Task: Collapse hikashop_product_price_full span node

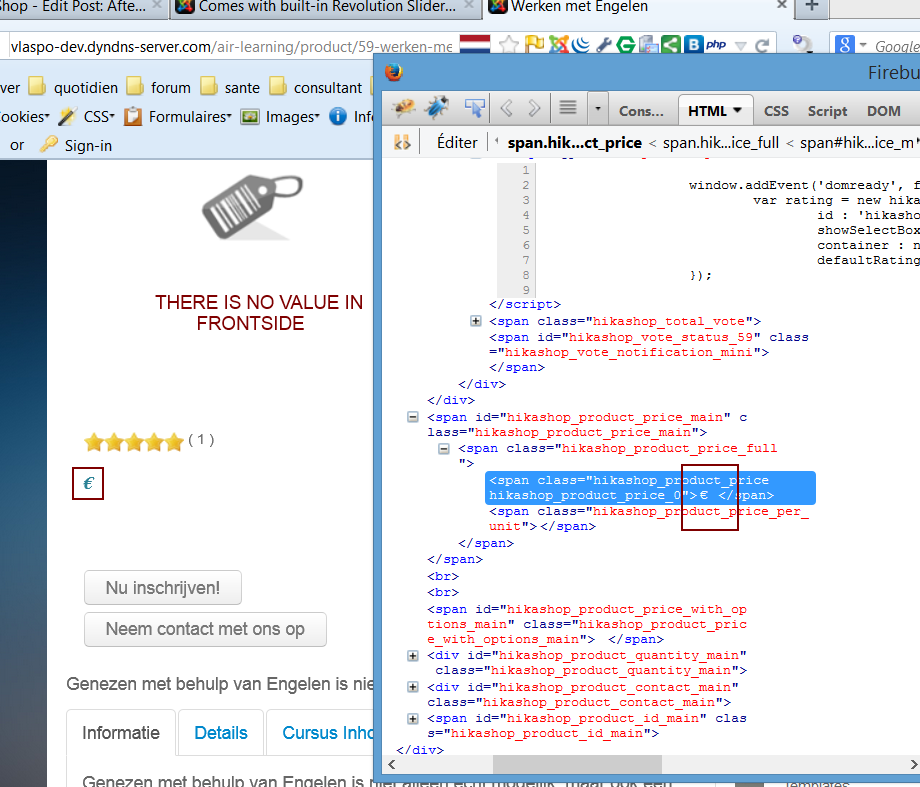Action: (444, 448)
